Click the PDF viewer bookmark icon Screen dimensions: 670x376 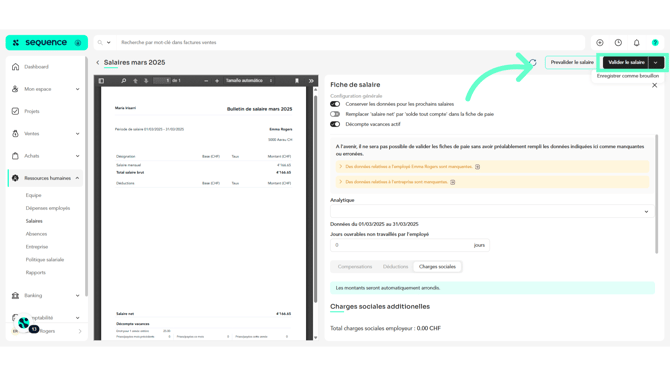(x=297, y=80)
